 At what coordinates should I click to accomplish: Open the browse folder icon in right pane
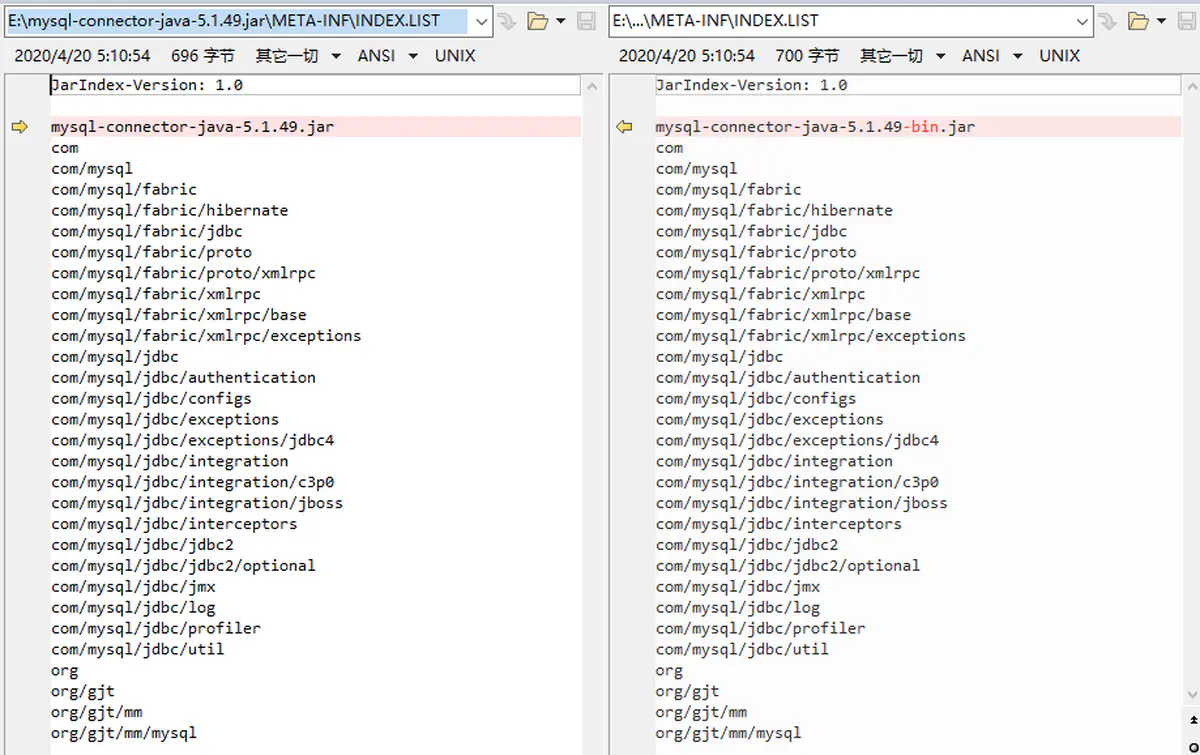pyautogui.click(x=1138, y=21)
